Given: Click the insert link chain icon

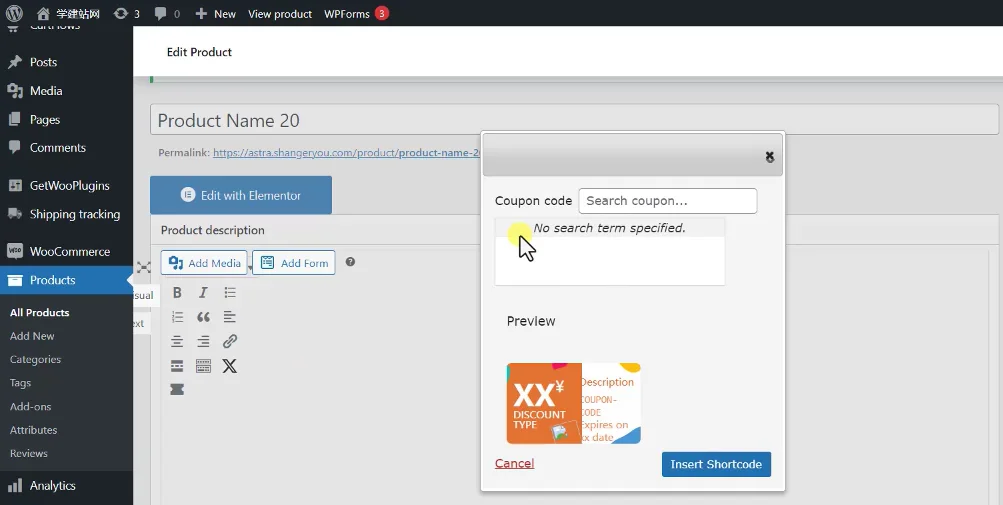Looking at the screenshot, I should [230, 341].
